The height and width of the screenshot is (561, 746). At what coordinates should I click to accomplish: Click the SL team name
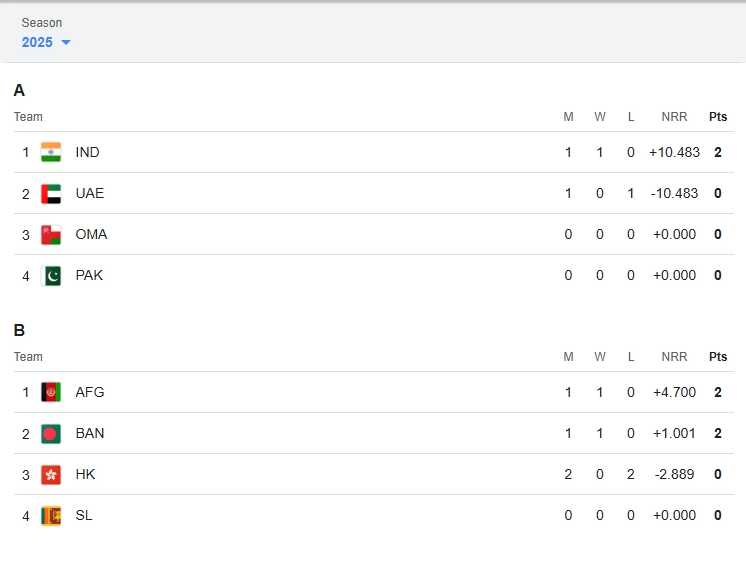point(84,515)
